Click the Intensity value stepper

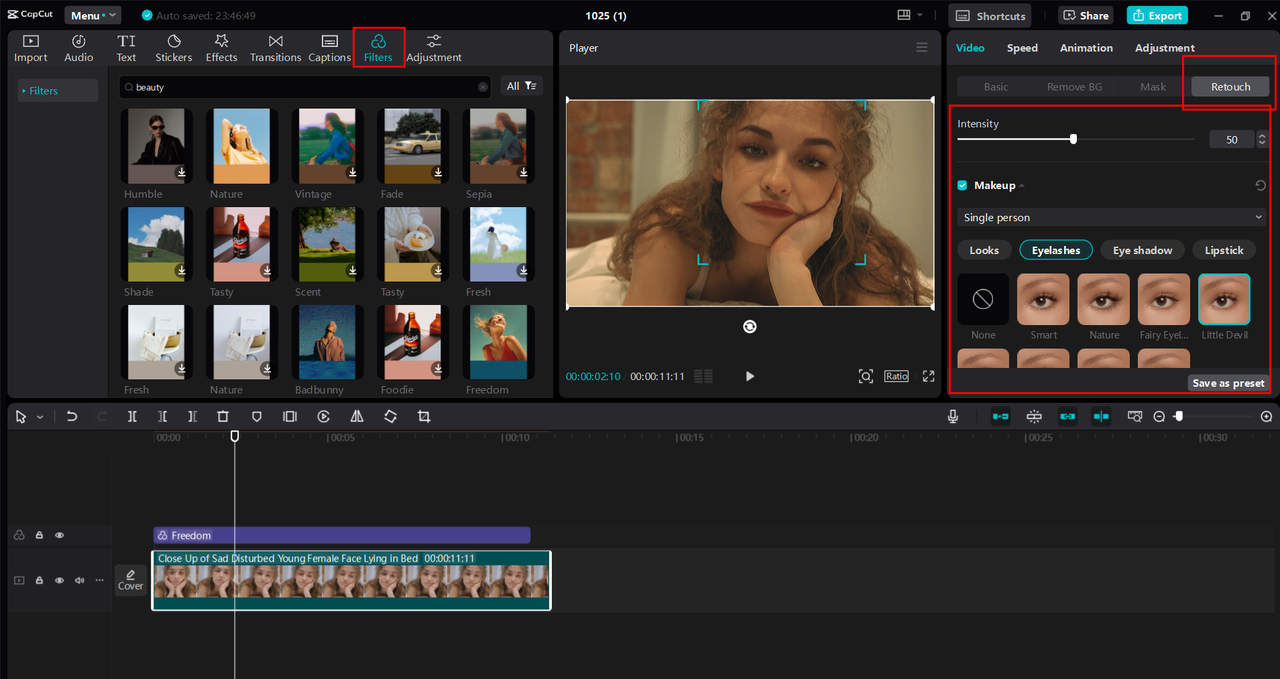[1262, 139]
